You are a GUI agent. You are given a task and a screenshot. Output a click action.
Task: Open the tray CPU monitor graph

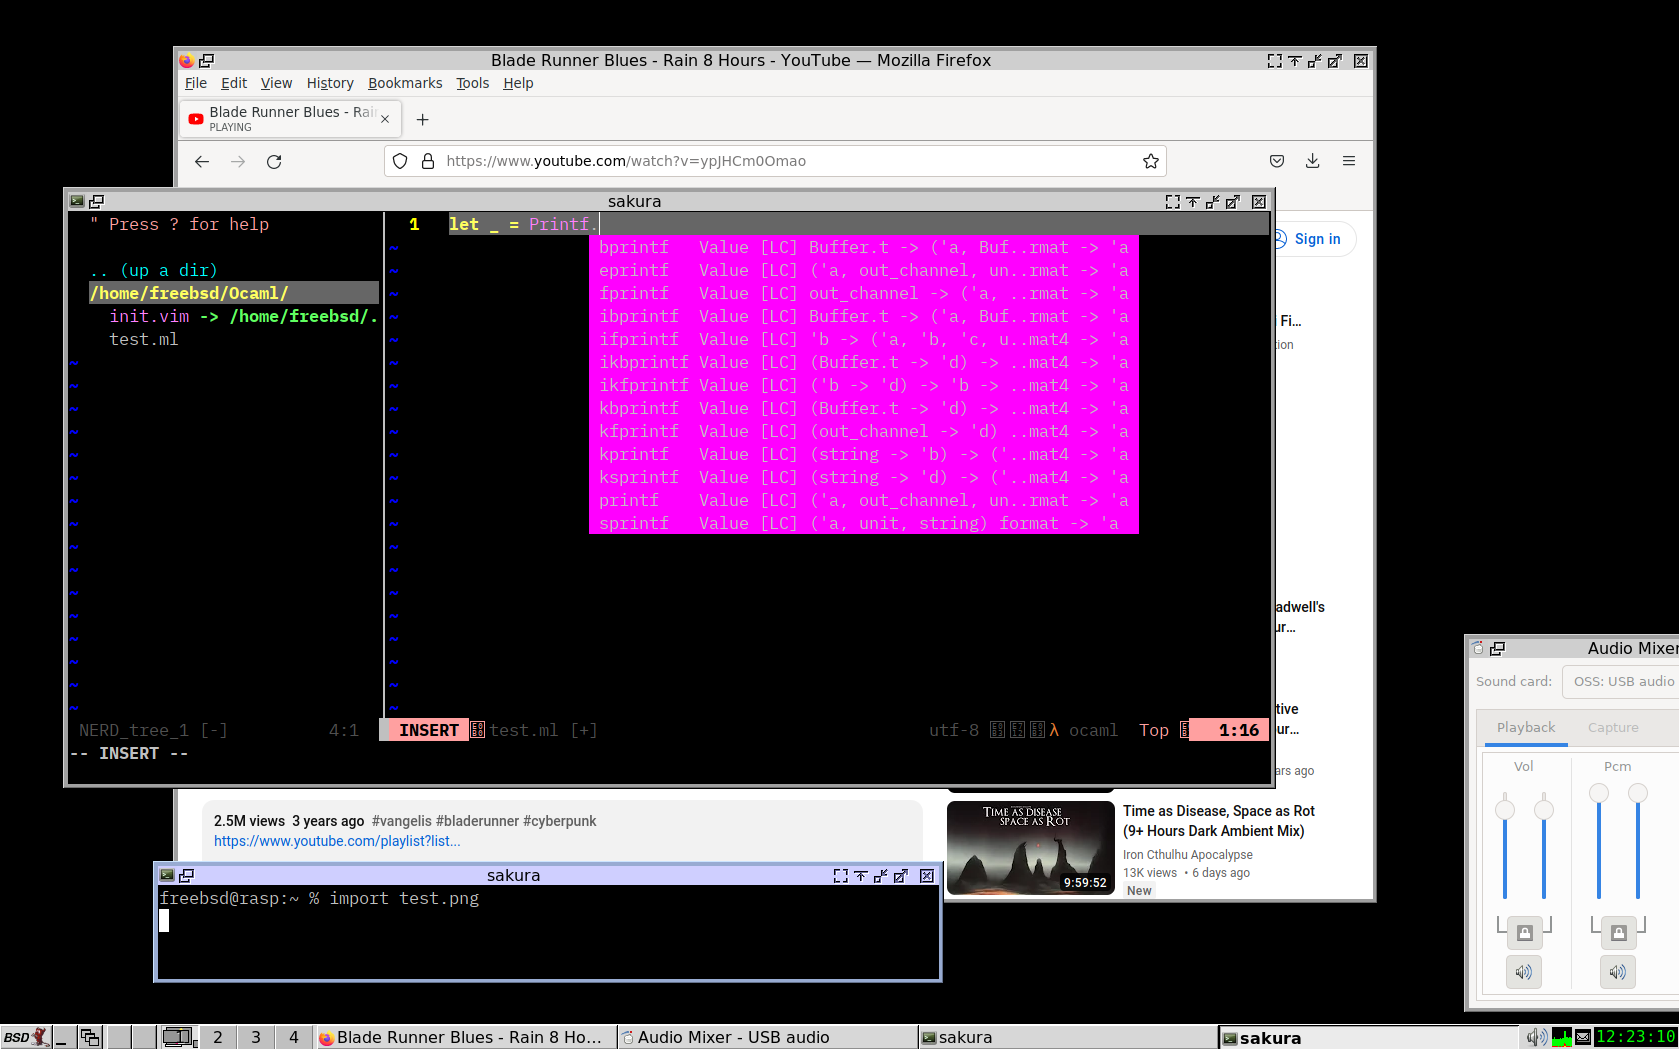[x=1562, y=1037]
